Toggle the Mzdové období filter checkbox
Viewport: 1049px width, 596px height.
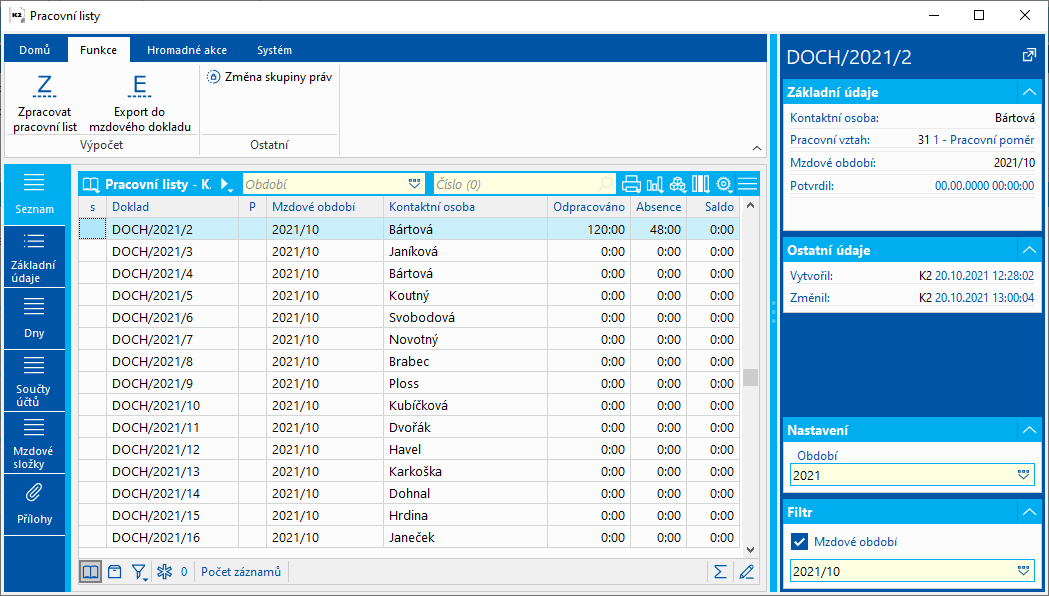[x=799, y=542]
